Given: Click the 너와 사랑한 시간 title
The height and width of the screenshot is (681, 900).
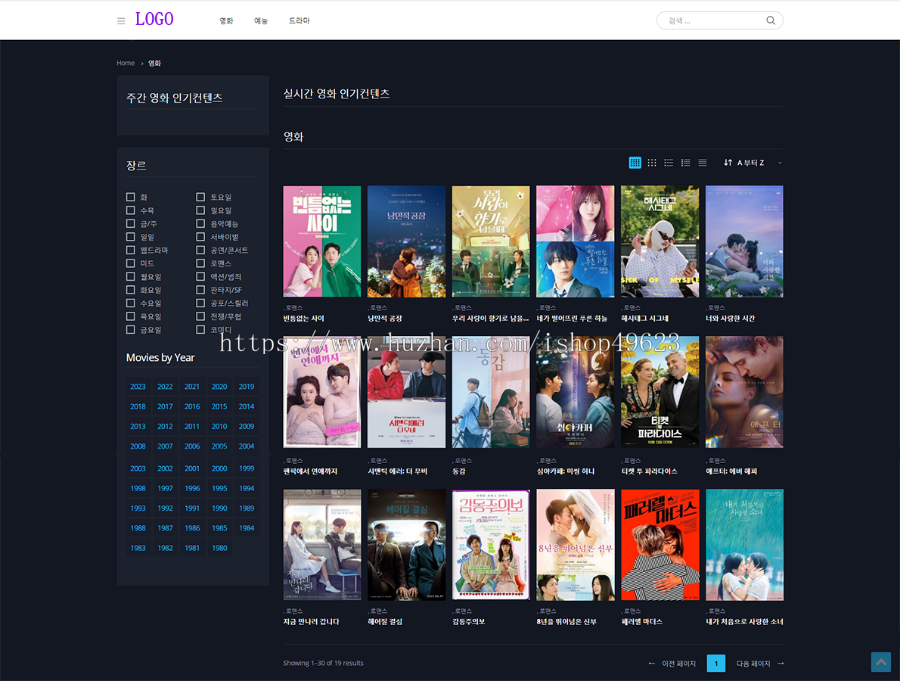Looking at the screenshot, I should 730,319.
